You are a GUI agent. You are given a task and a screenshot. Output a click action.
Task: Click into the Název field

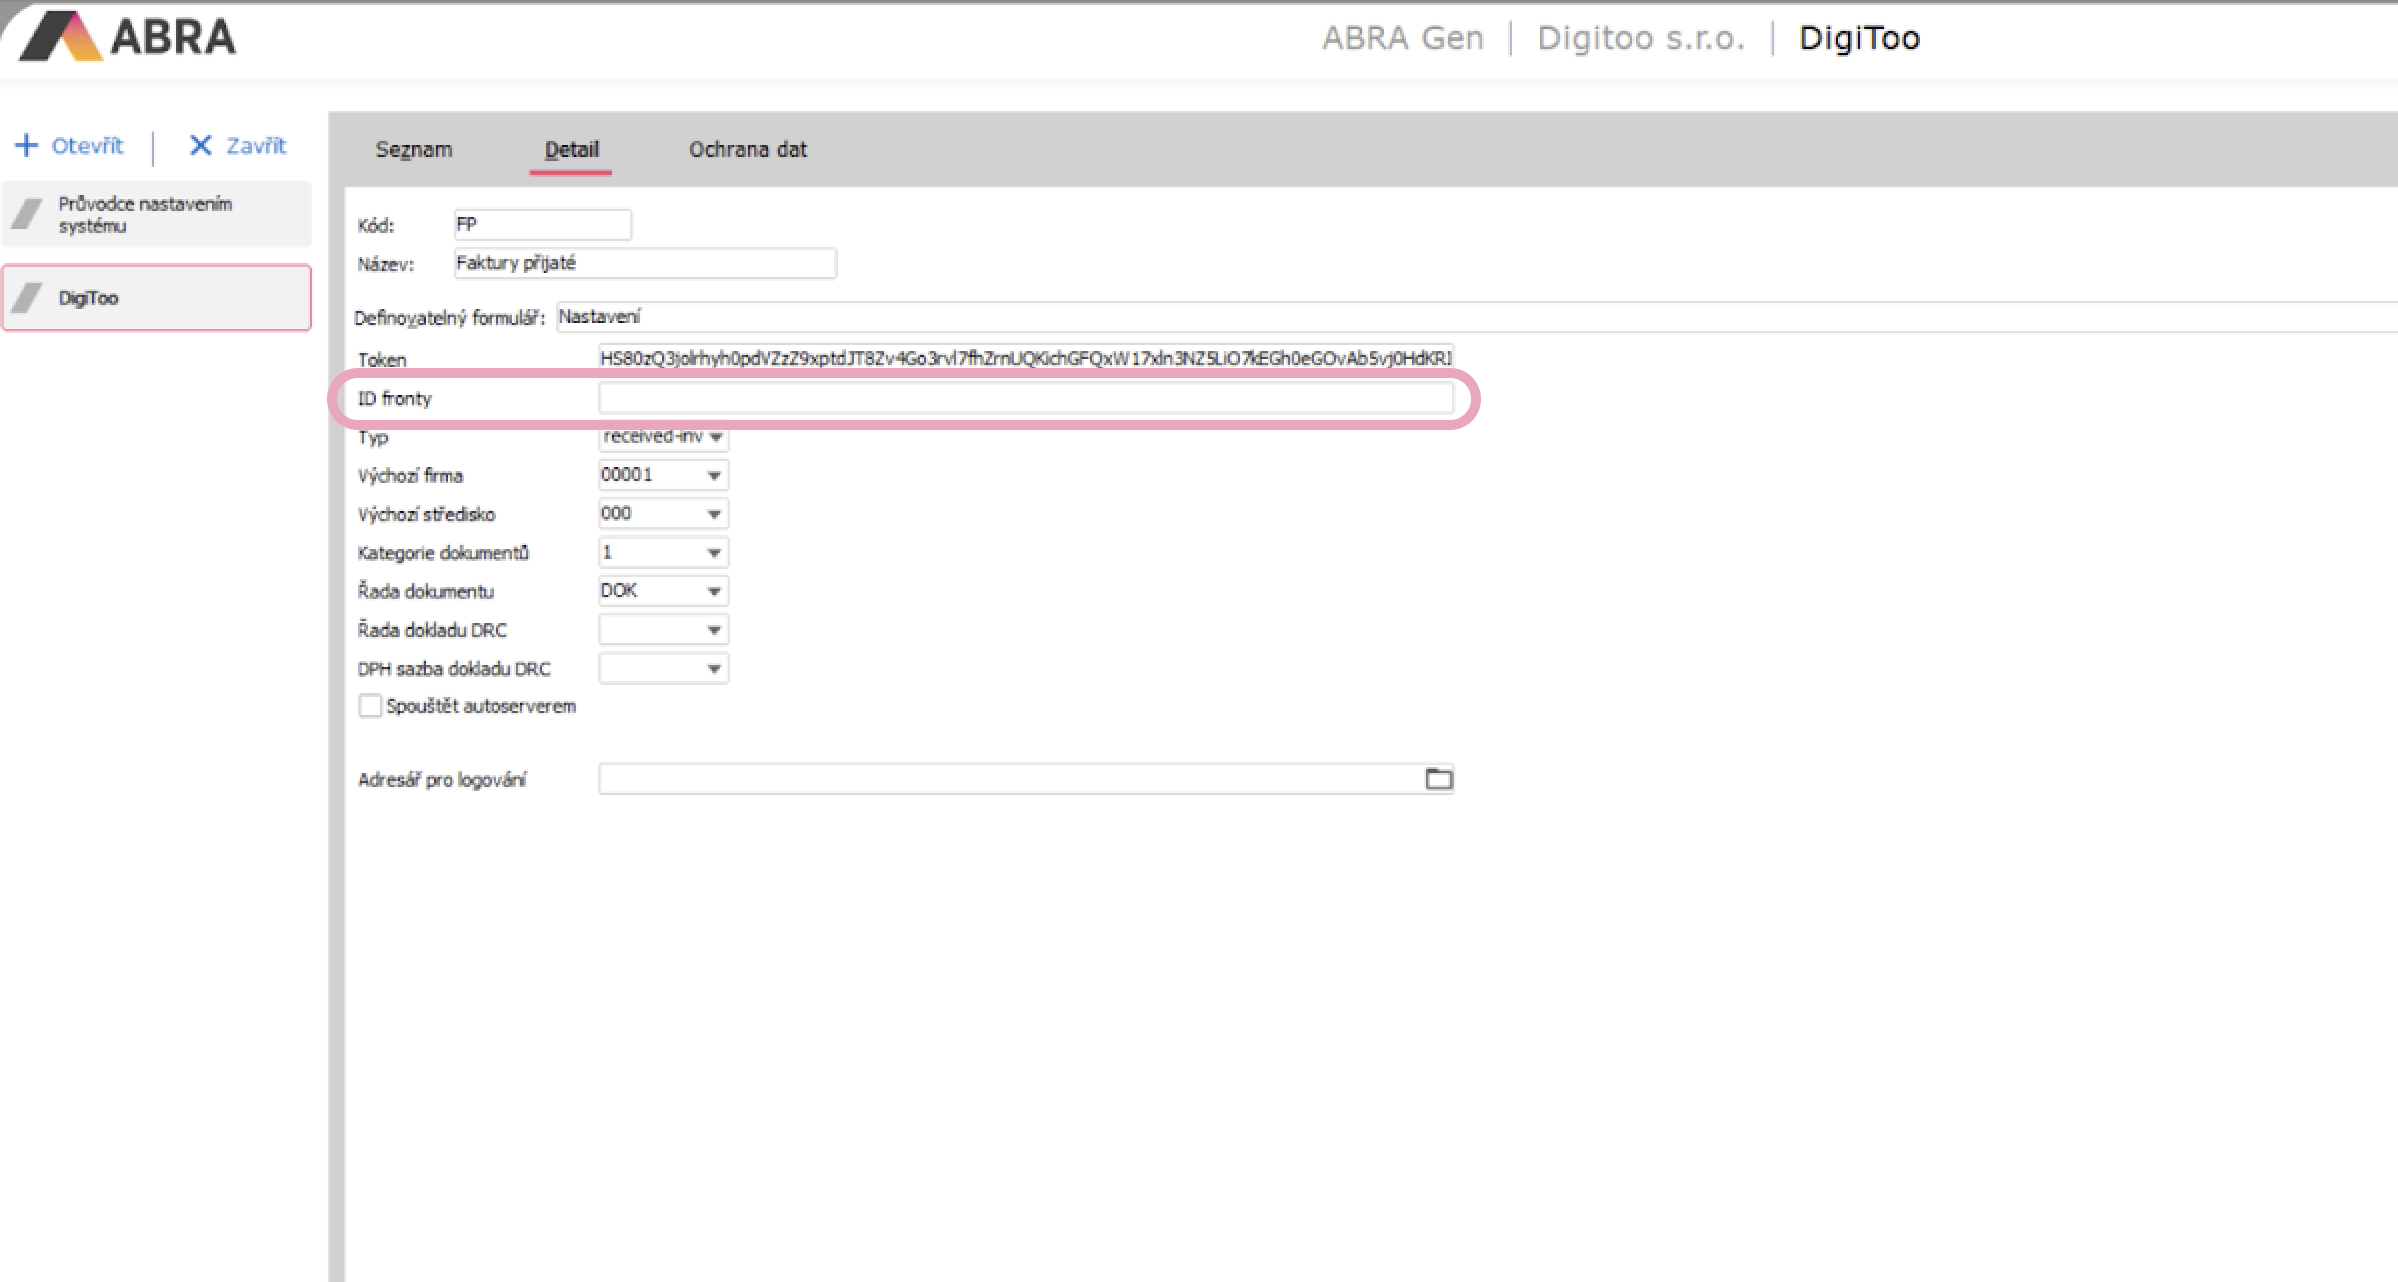click(645, 263)
